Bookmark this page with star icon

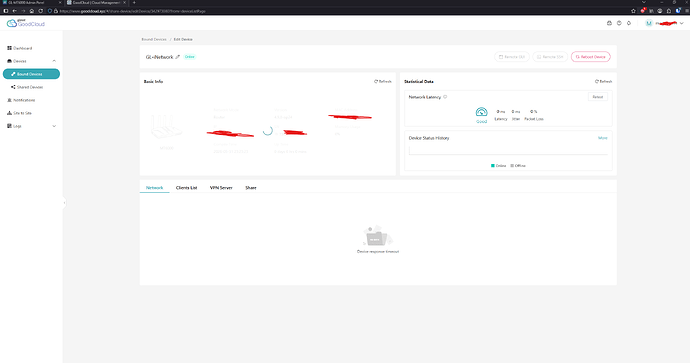[633, 11]
